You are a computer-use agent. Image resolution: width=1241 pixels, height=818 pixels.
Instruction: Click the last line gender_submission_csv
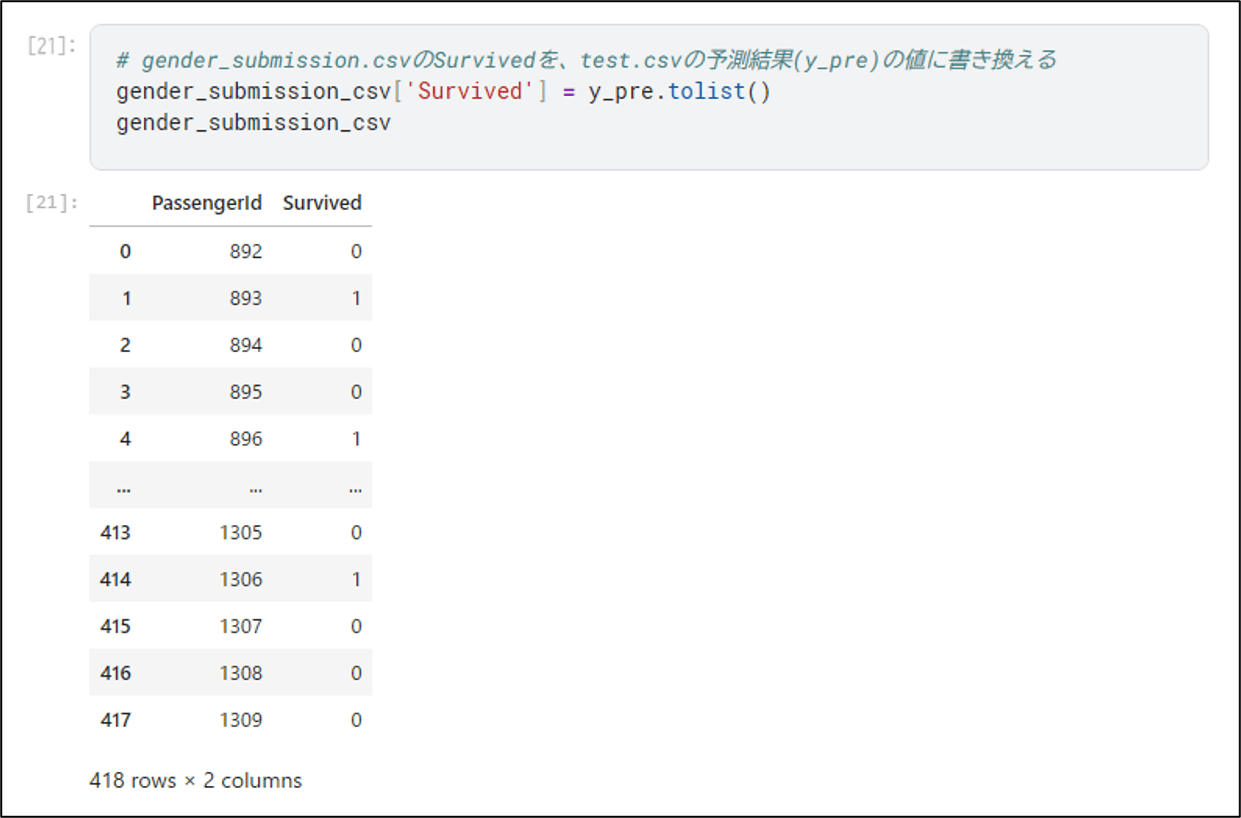click(x=253, y=123)
